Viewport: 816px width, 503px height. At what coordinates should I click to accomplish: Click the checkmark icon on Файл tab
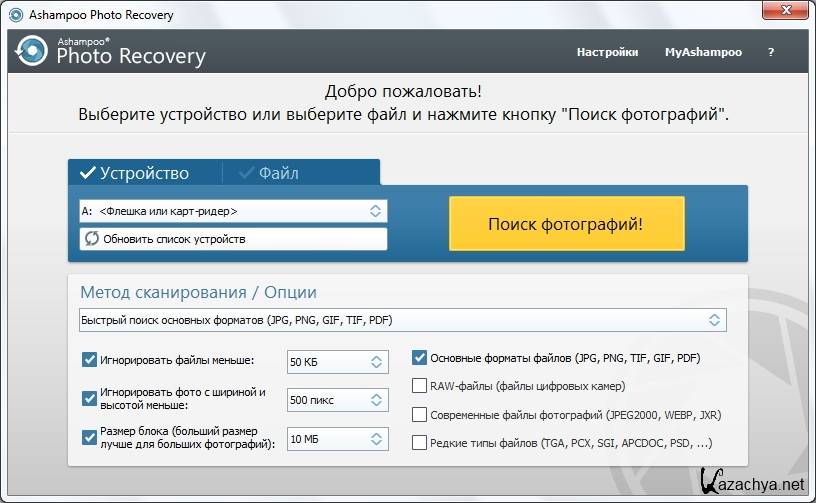click(x=245, y=173)
